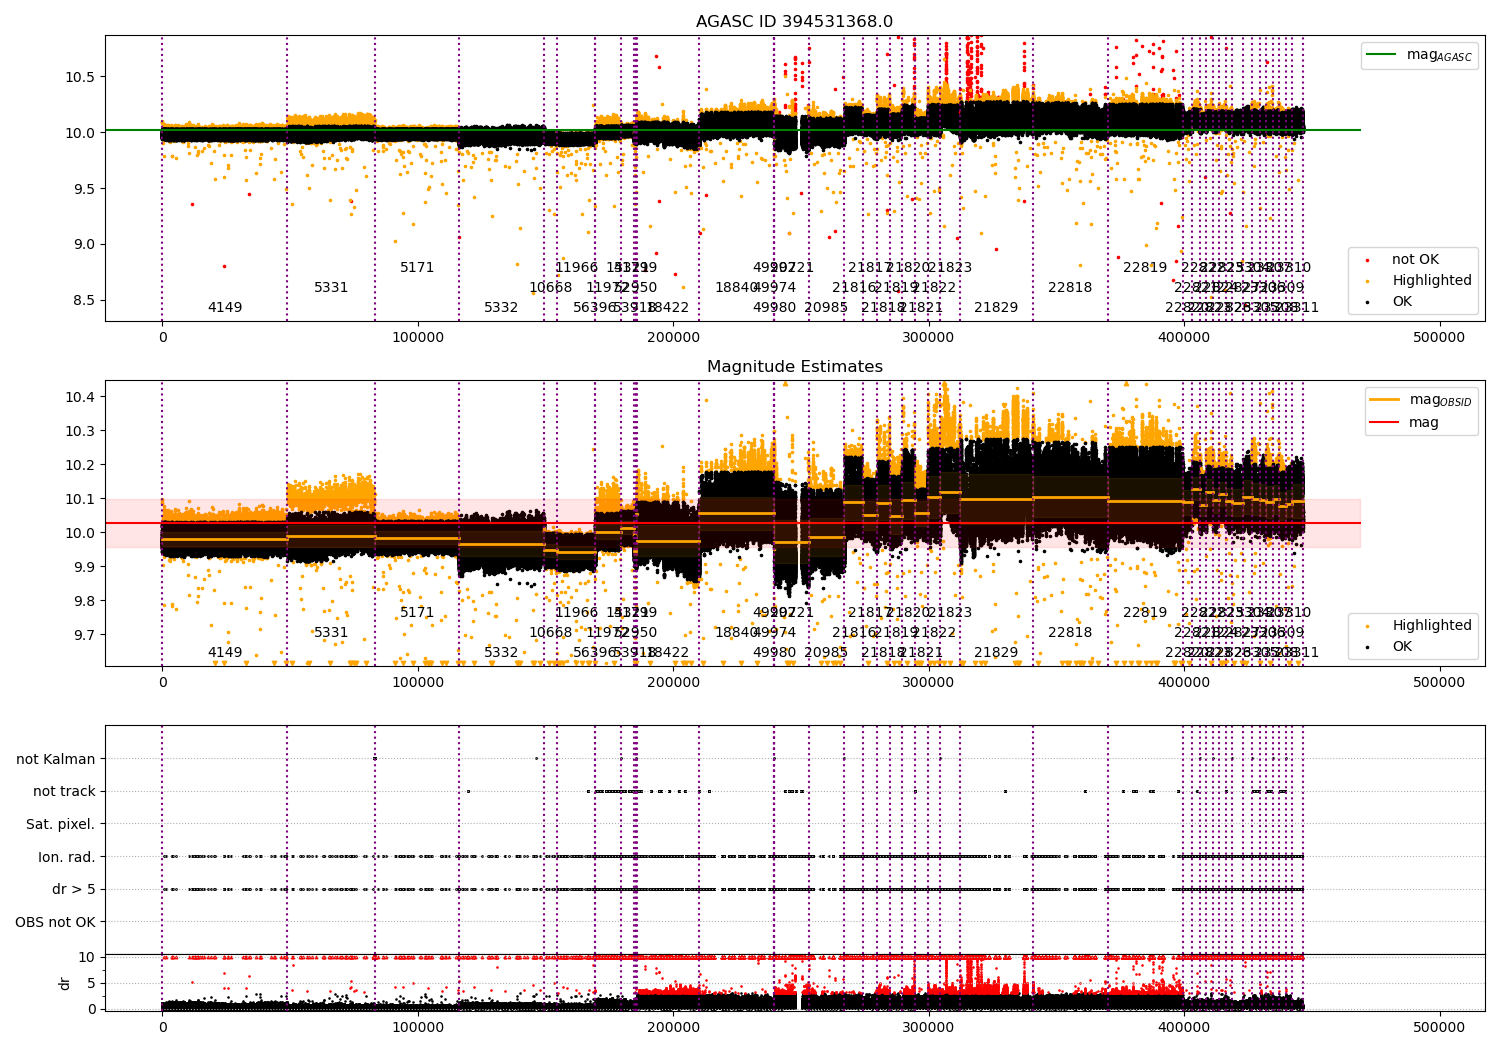1500x1050 pixels.
Task: Click observation label 21829 in top plot
Action: (996, 307)
